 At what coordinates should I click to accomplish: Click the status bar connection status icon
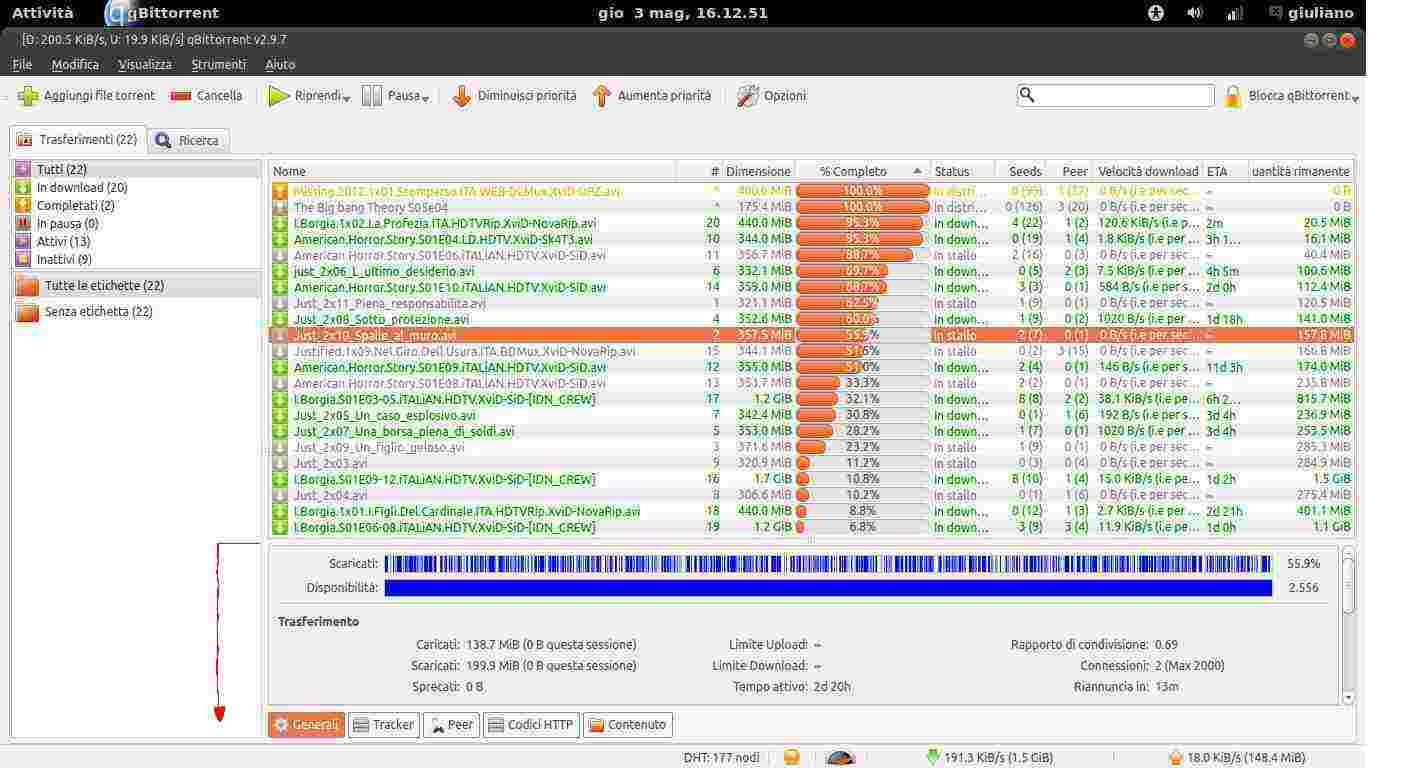[x=791, y=757]
